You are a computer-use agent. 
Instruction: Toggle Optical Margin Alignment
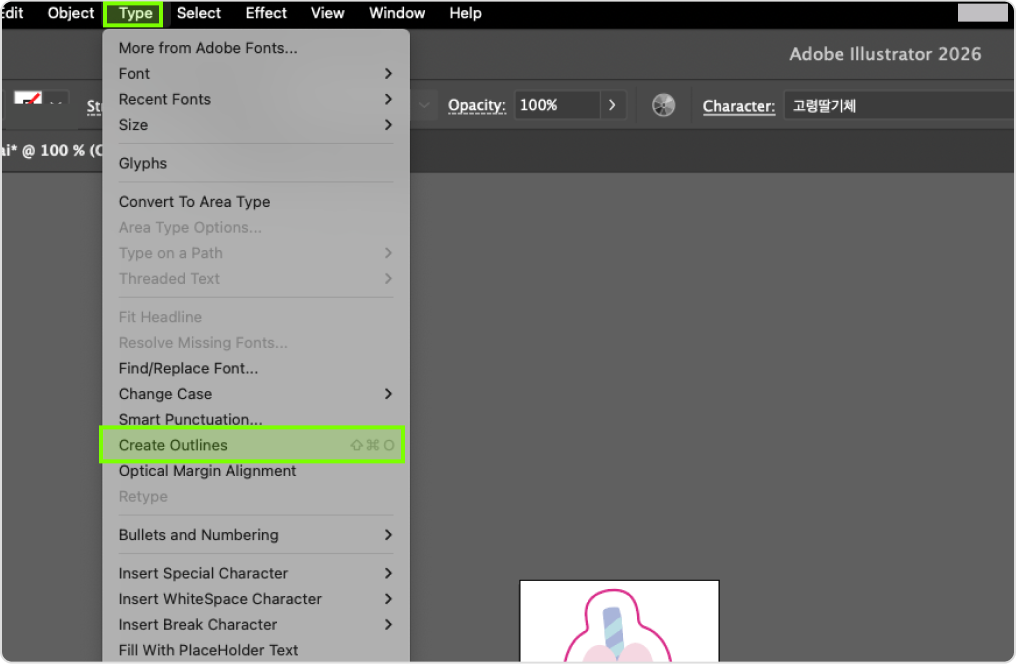pos(207,471)
